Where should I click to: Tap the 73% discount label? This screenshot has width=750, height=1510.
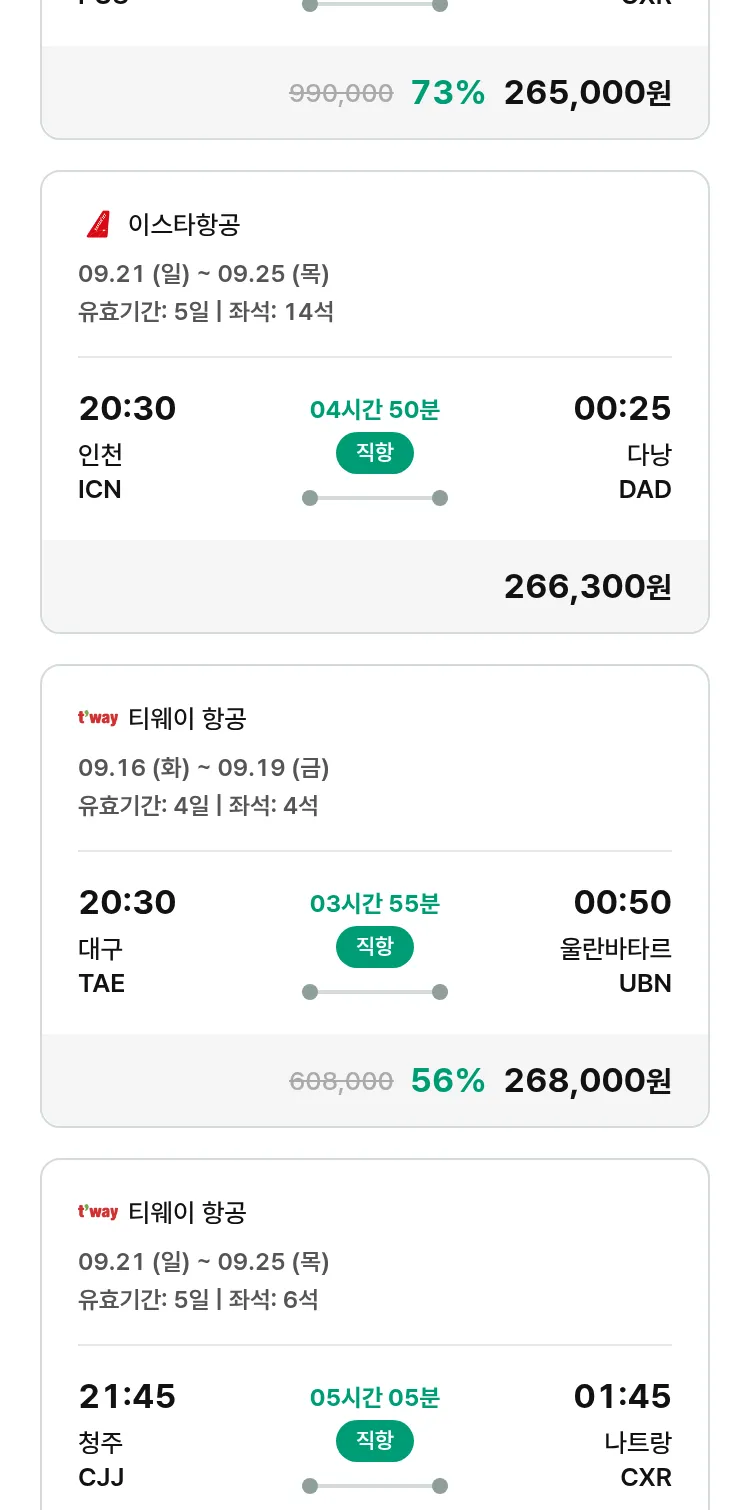[447, 93]
